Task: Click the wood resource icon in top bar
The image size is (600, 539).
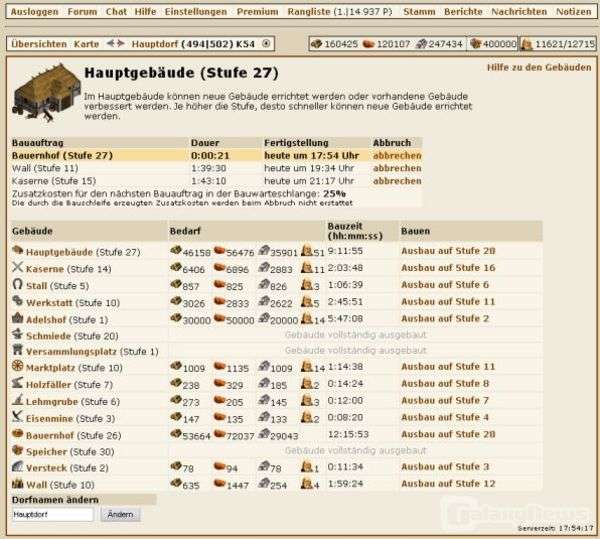Action: pyautogui.click(x=317, y=45)
